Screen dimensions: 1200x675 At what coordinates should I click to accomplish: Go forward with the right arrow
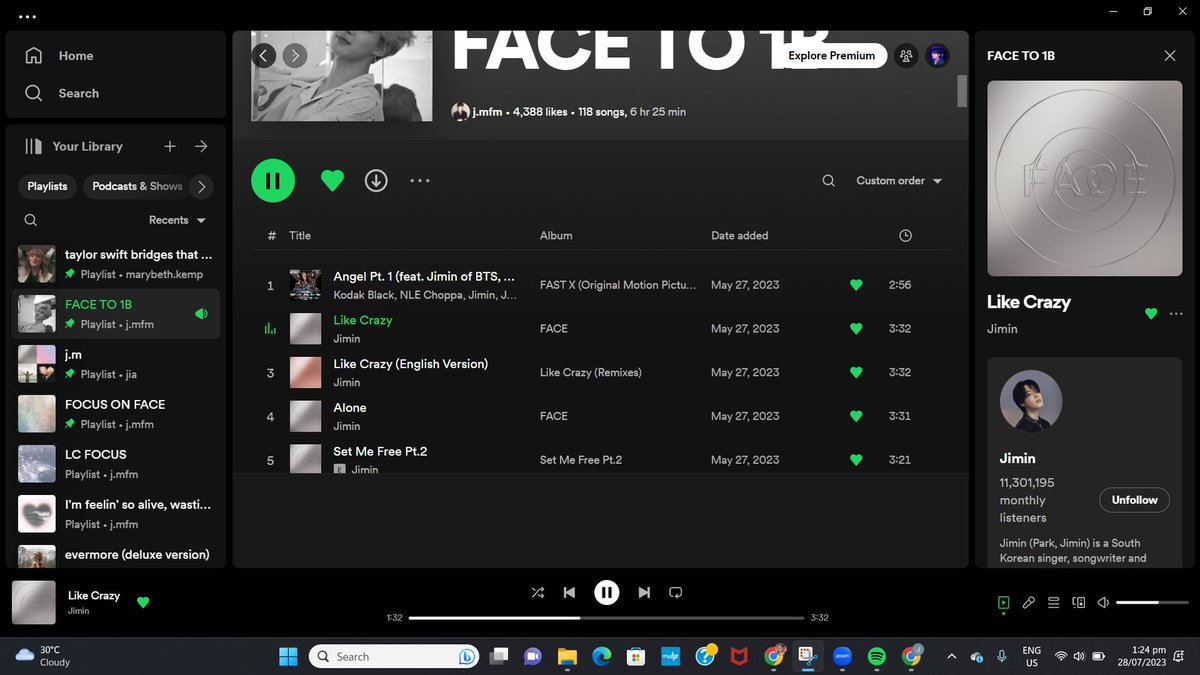coord(294,56)
